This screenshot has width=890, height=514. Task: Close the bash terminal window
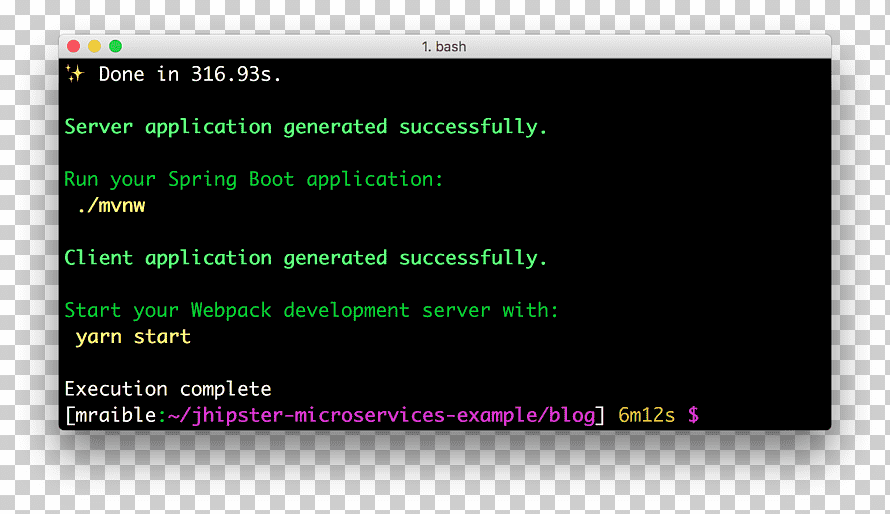click(73, 46)
